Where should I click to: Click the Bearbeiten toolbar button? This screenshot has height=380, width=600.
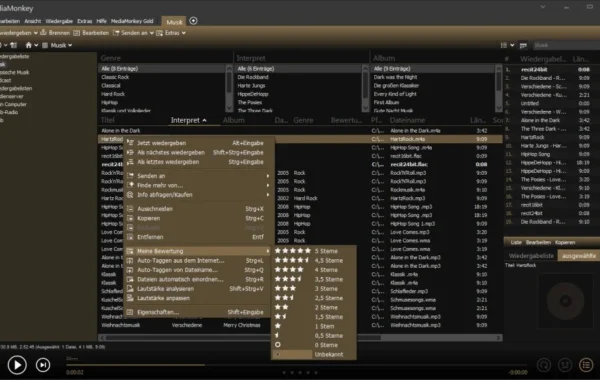(91, 33)
